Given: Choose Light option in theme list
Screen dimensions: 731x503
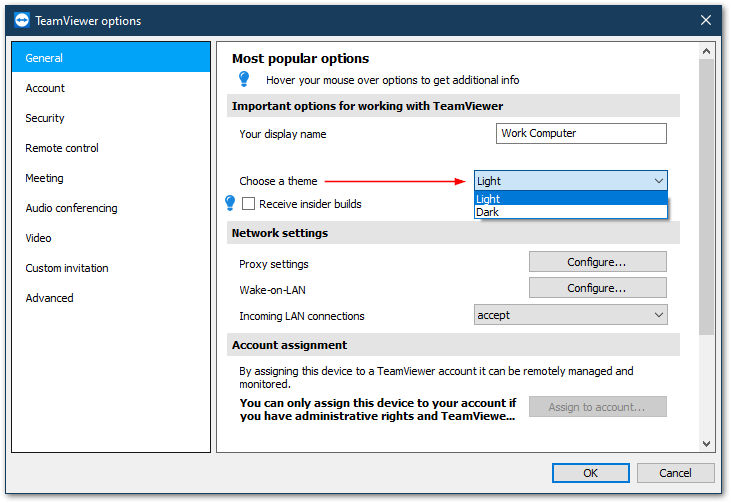Looking at the screenshot, I should click(571, 199).
